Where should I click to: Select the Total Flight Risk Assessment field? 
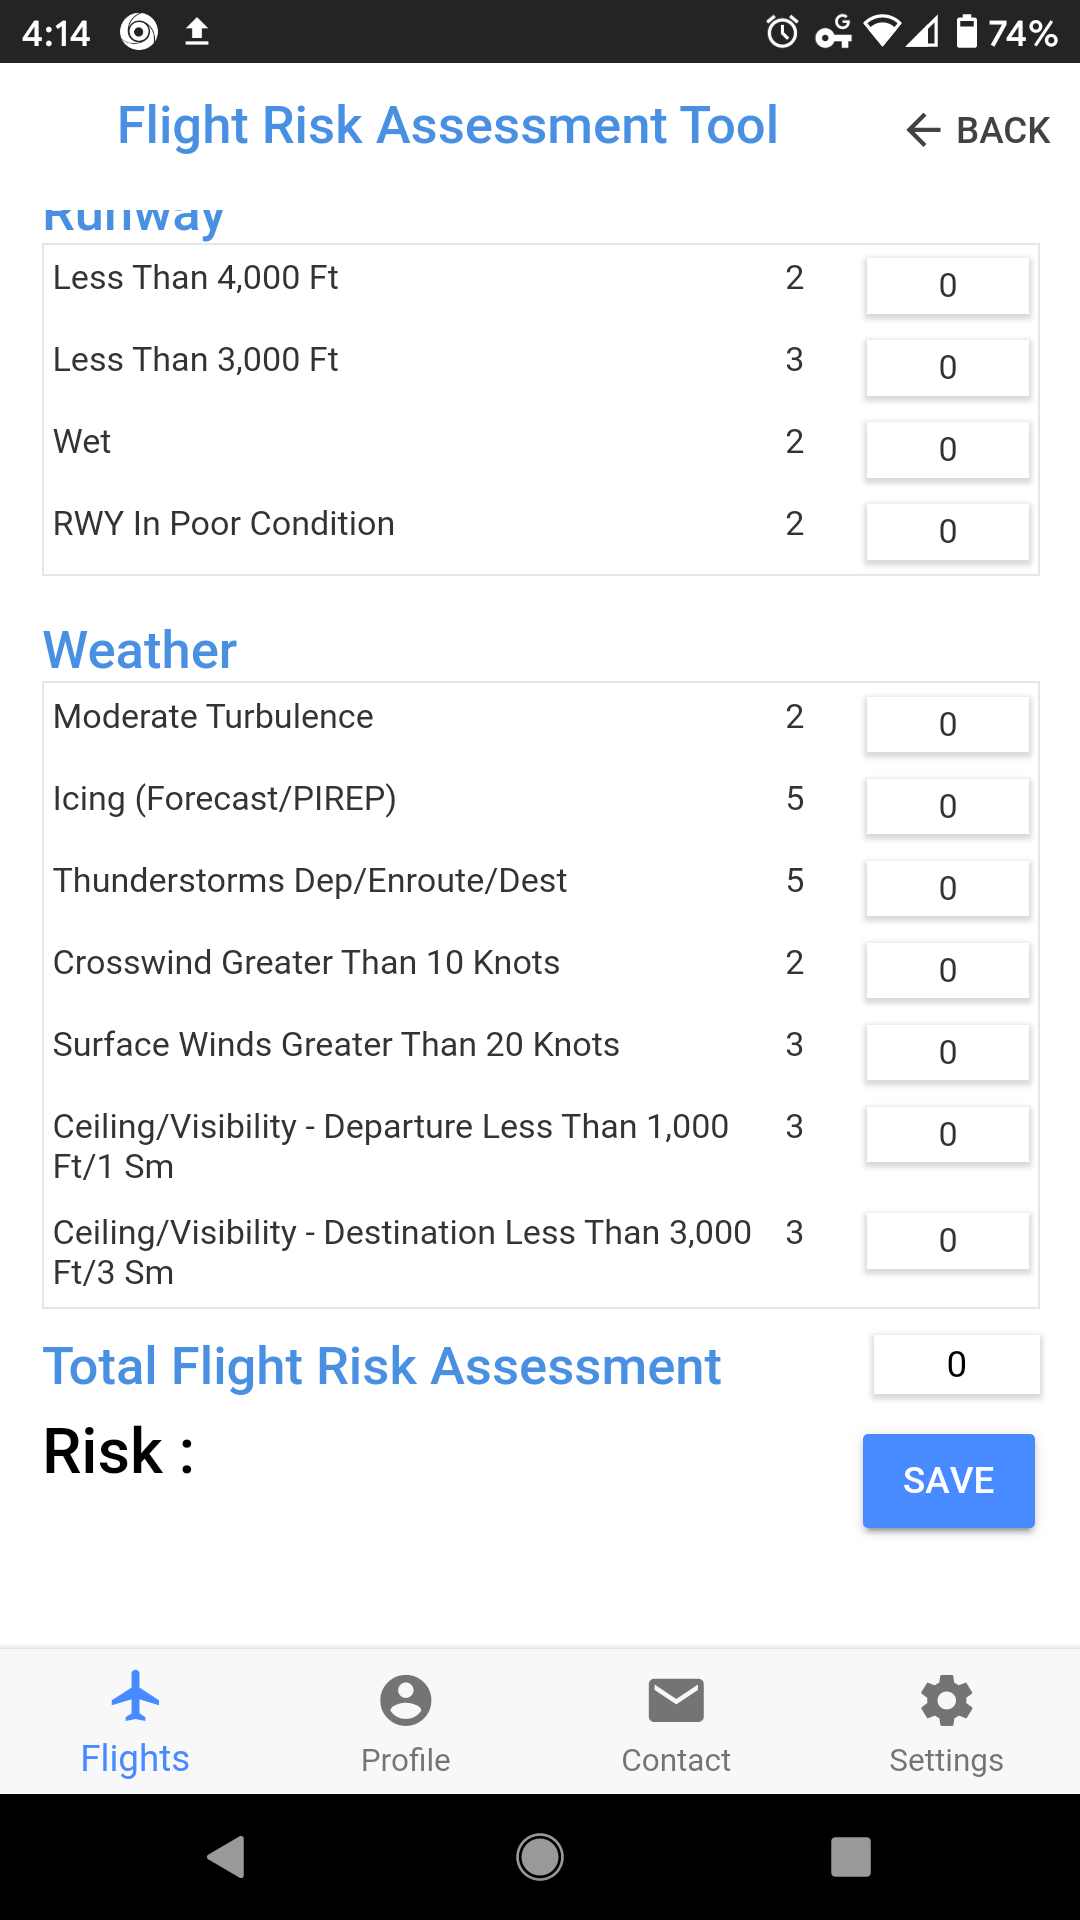pos(957,1365)
